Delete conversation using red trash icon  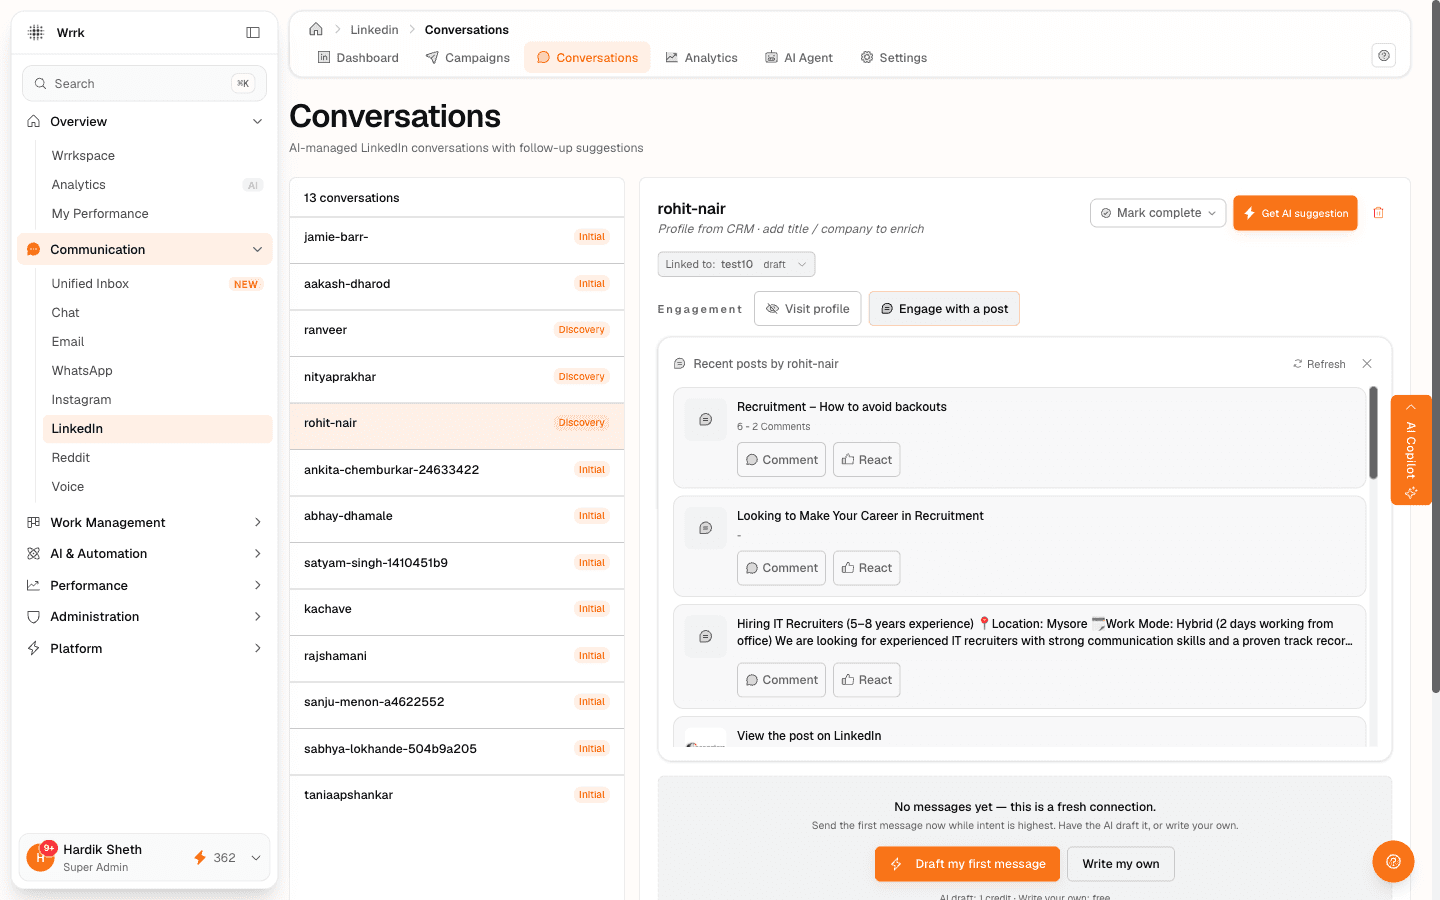click(1379, 213)
